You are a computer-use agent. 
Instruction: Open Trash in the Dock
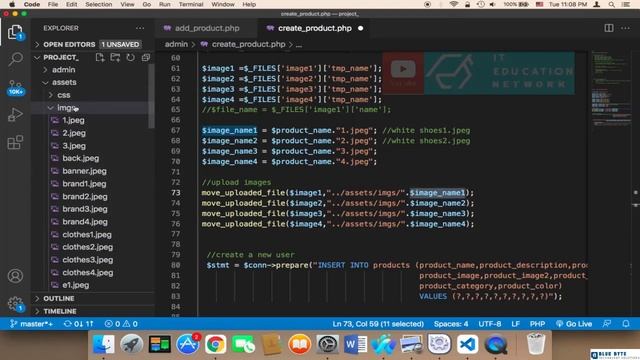536,344
